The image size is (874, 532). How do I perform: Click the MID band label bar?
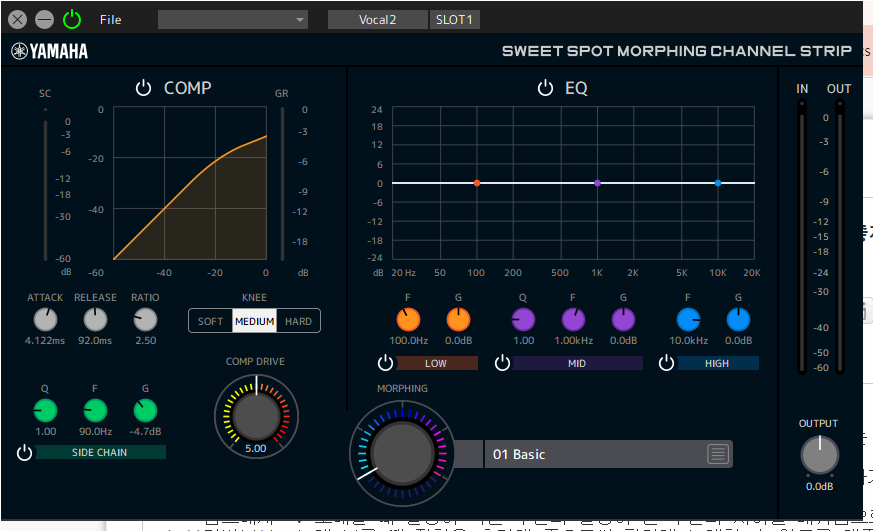tap(577, 363)
